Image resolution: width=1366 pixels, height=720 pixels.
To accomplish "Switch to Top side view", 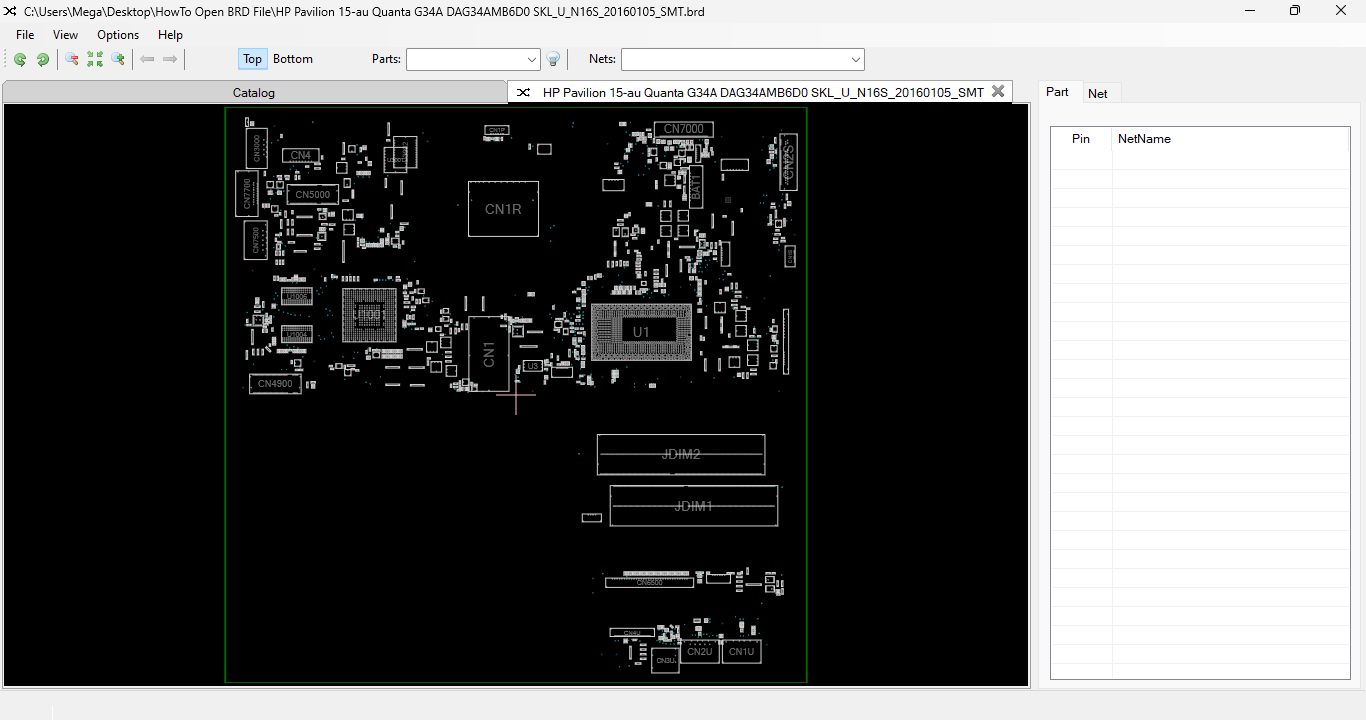I will click(x=252, y=59).
